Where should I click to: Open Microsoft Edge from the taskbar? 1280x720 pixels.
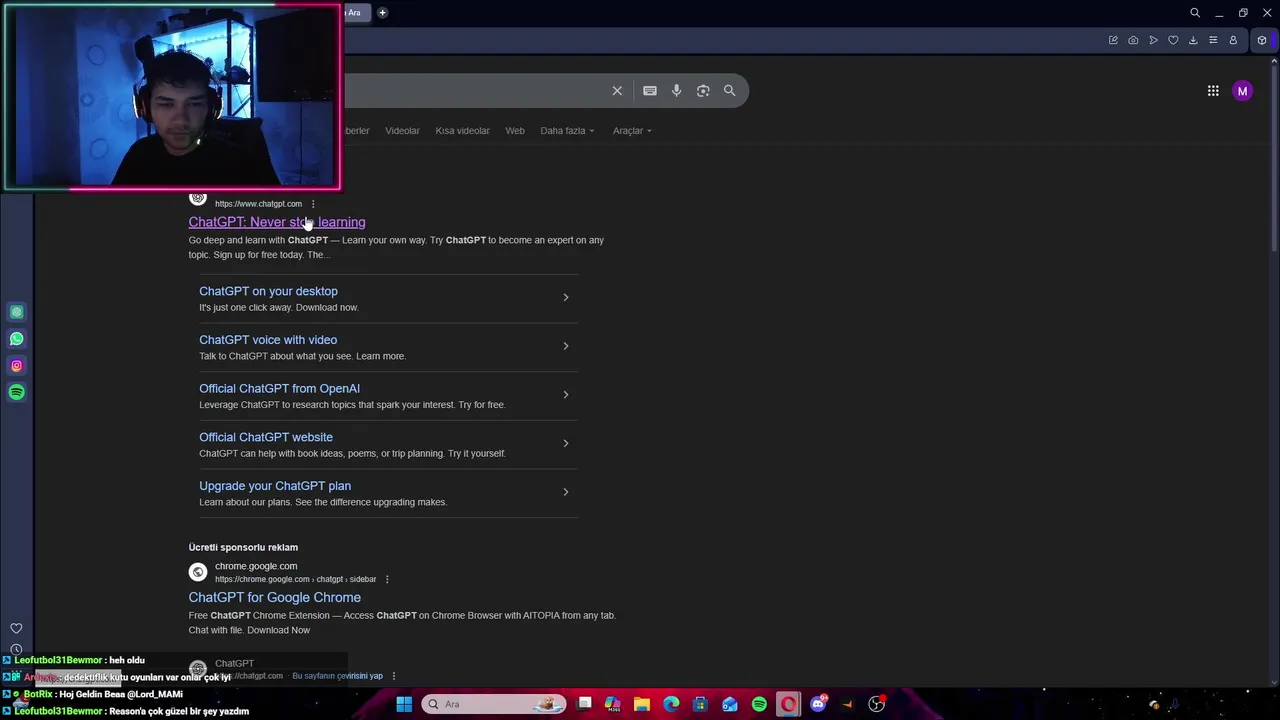coord(671,704)
